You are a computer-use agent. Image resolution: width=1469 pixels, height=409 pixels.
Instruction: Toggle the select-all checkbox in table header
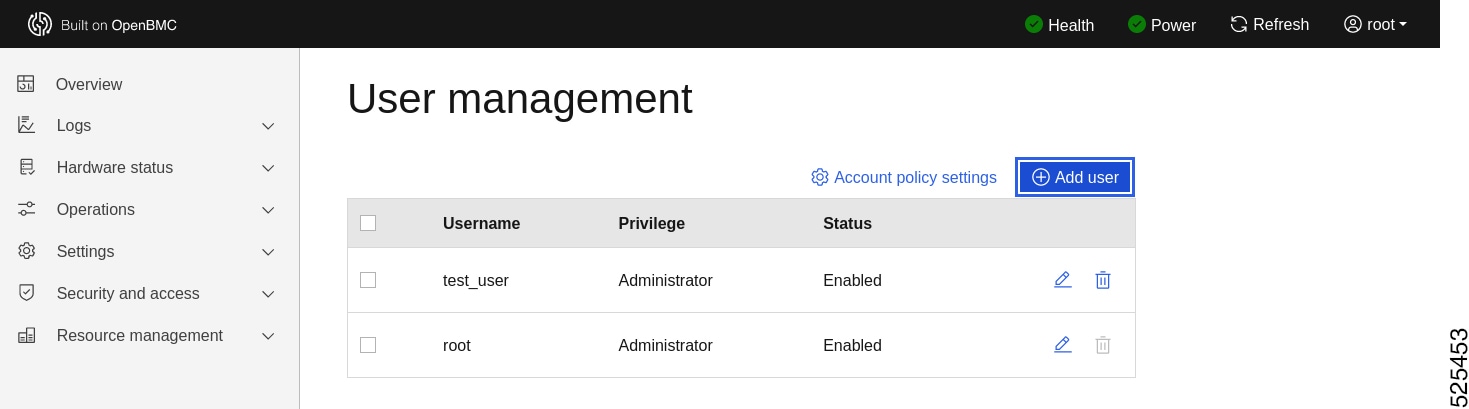368,223
